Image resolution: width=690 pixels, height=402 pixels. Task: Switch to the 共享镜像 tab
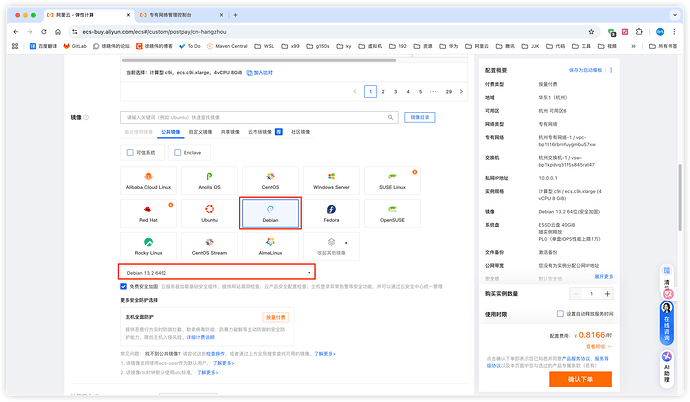click(x=231, y=131)
